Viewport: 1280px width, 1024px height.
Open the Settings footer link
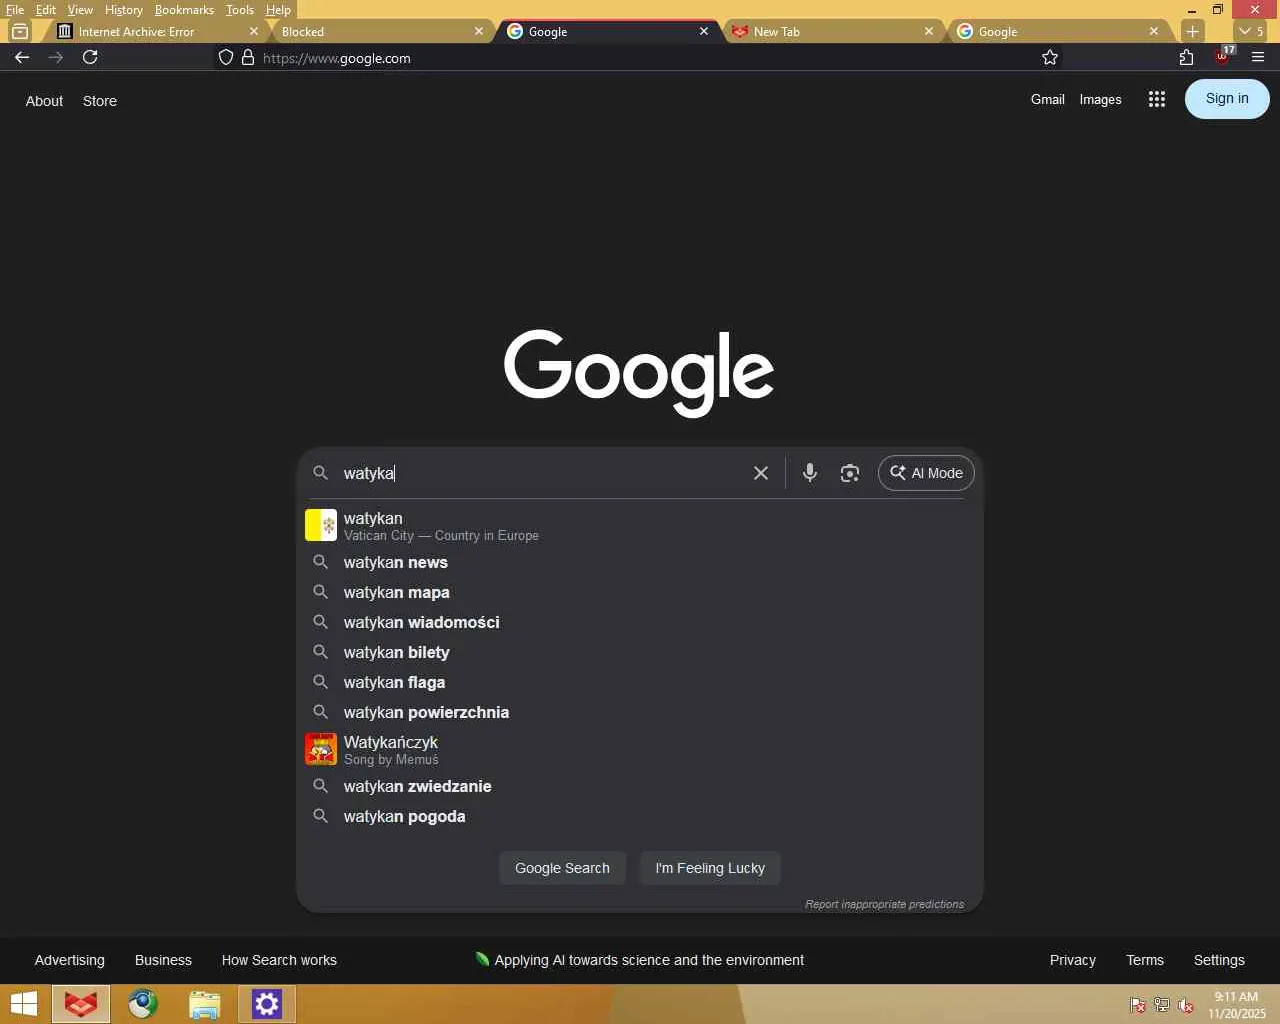1219,960
